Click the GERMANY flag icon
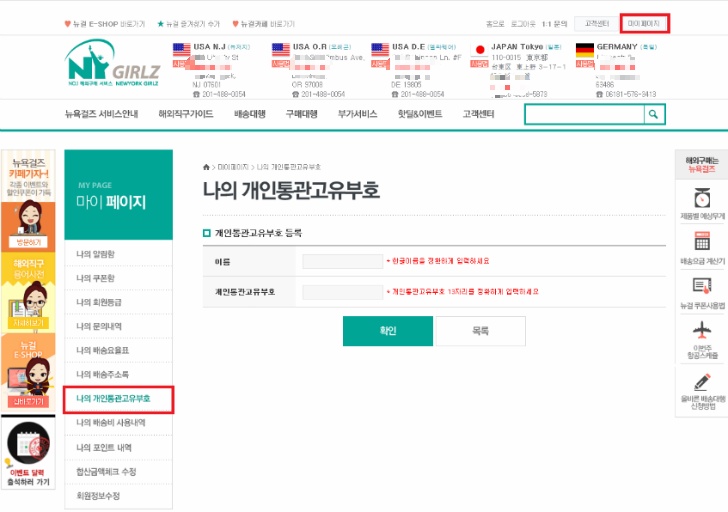Screen dimensions: 728x512 585,49
